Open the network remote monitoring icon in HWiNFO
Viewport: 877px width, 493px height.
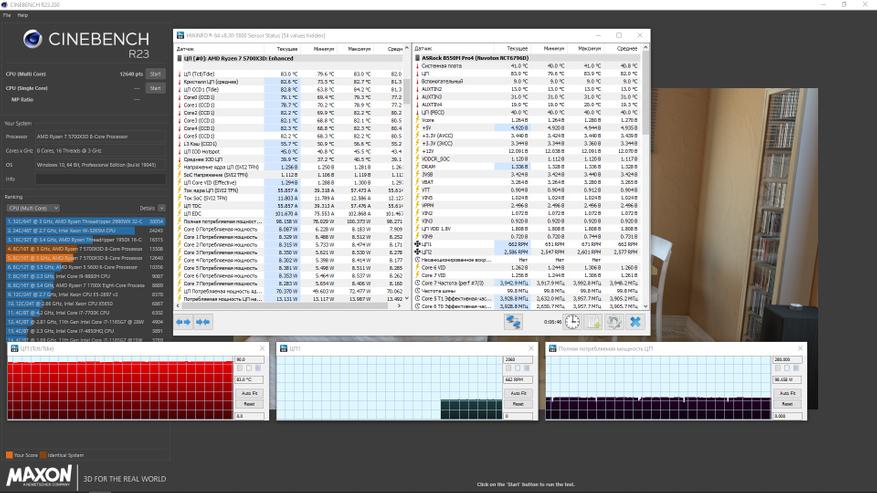[x=513, y=322]
